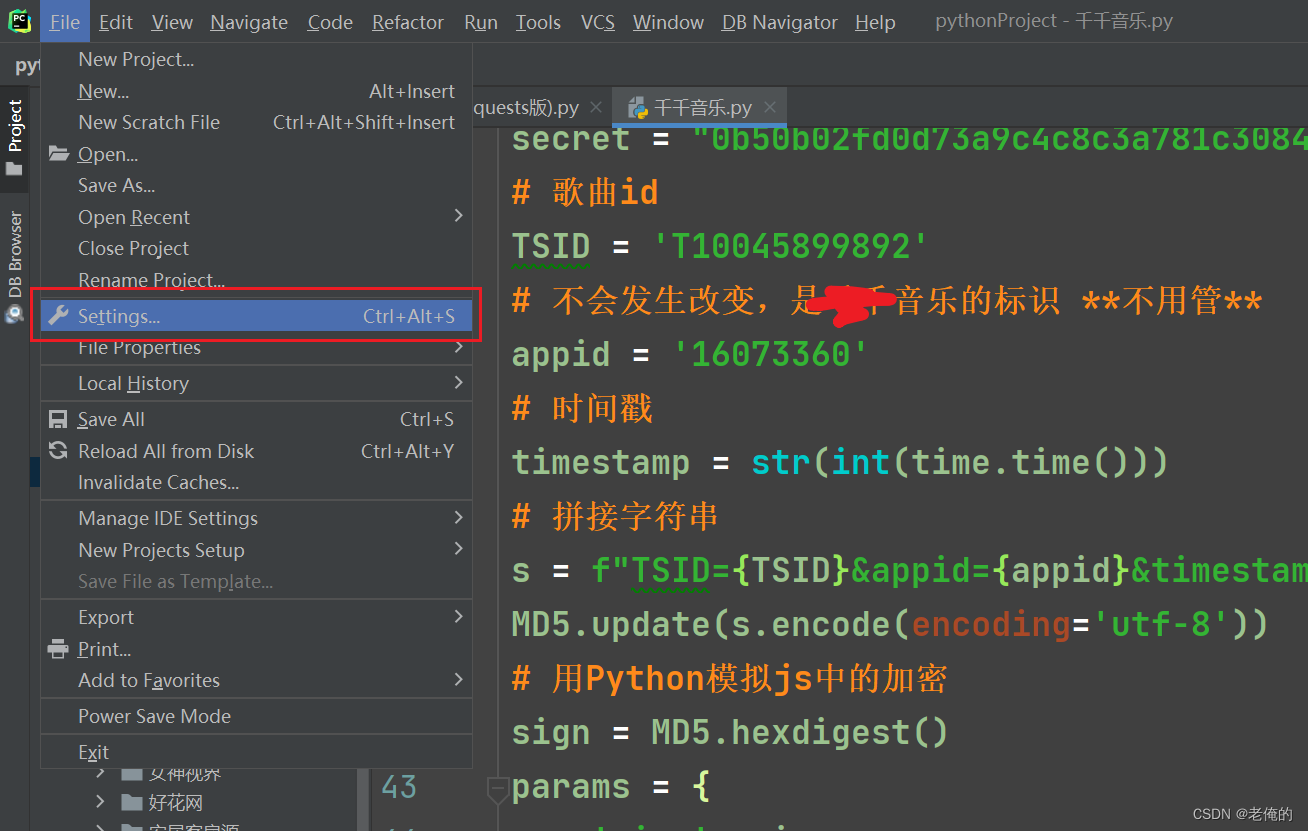Image resolution: width=1308 pixels, height=831 pixels.
Task: Select the 好花网 folder name in project tree
Action: [x=176, y=803]
